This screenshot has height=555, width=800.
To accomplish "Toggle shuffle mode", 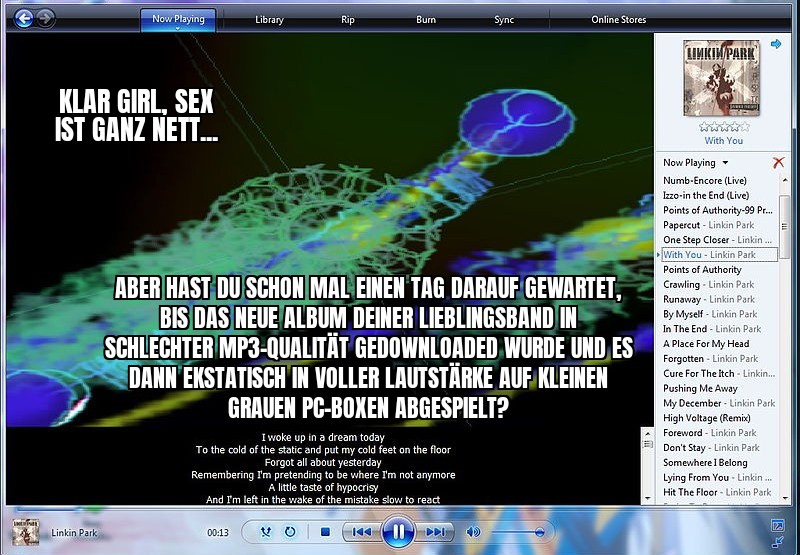I will [267, 532].
